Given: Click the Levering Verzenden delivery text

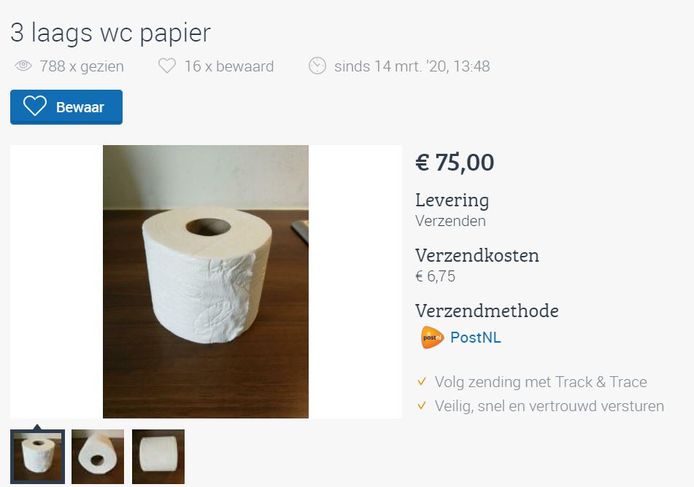Looking at the screenshot, I should point(452,210).
